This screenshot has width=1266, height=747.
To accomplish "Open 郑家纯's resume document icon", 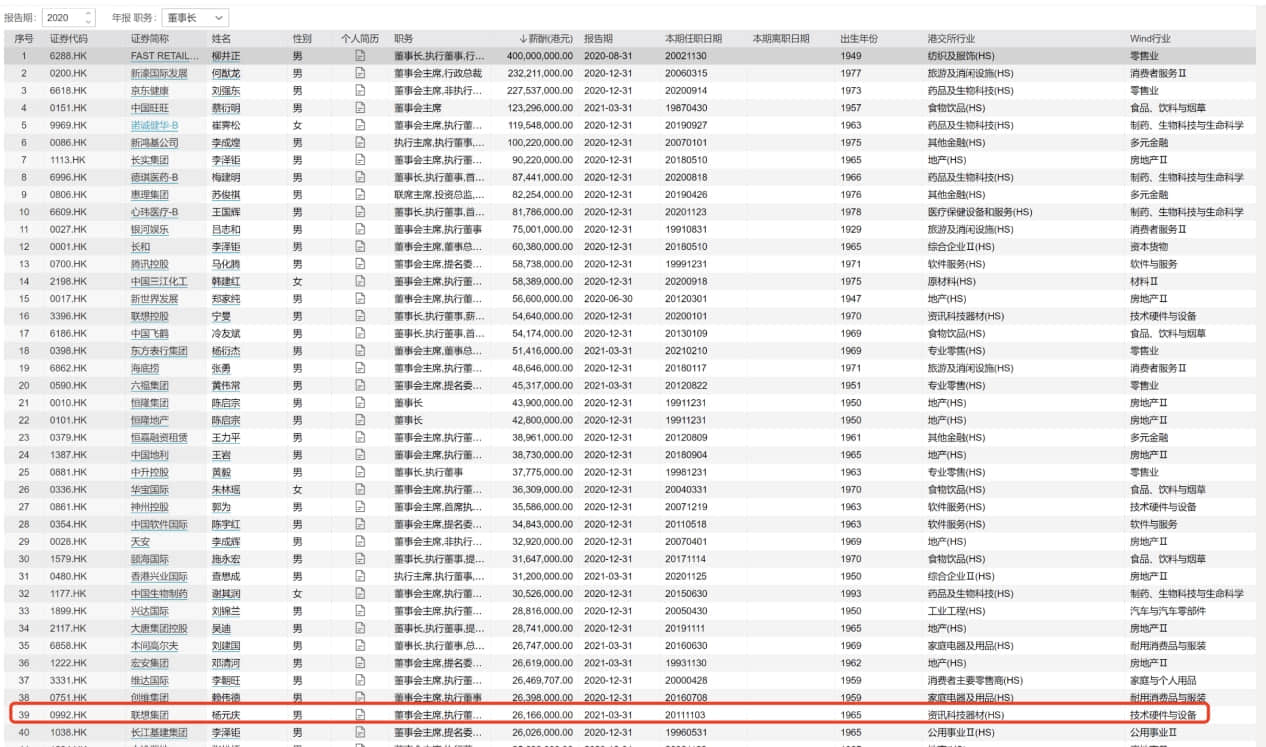I will click(360, 299).
